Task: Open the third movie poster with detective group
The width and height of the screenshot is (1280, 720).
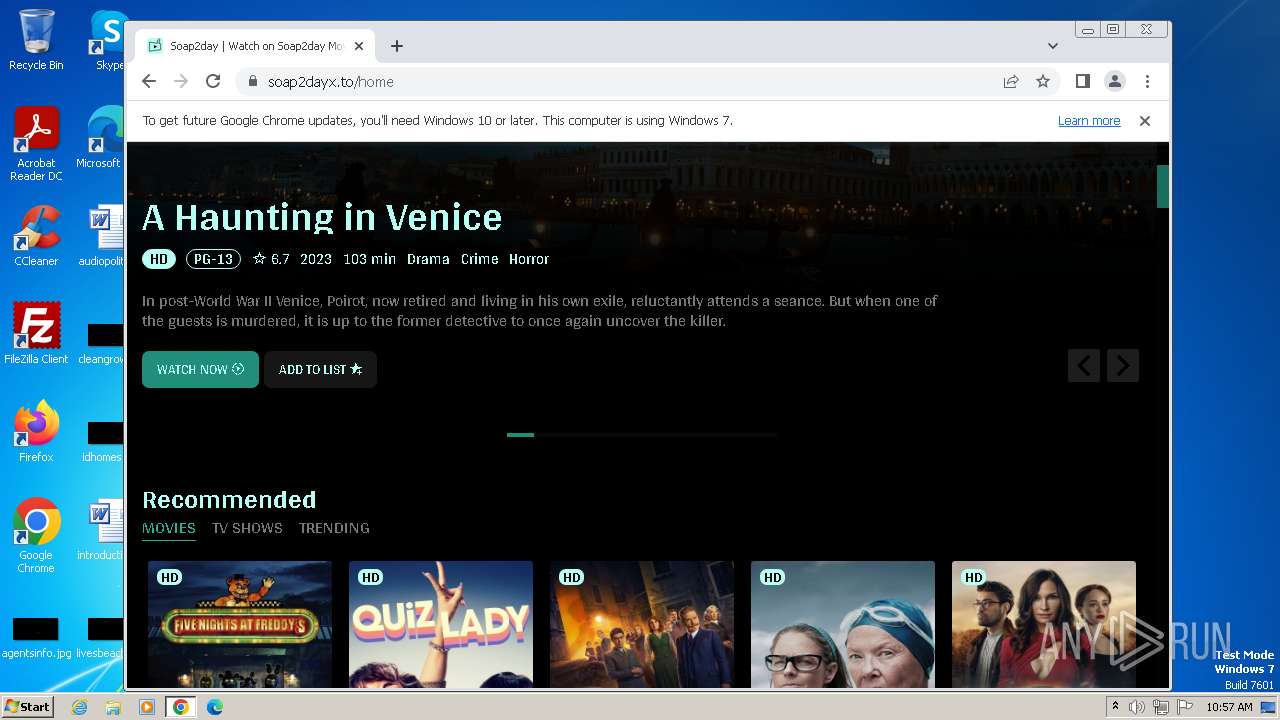Action: click(642, 624)
